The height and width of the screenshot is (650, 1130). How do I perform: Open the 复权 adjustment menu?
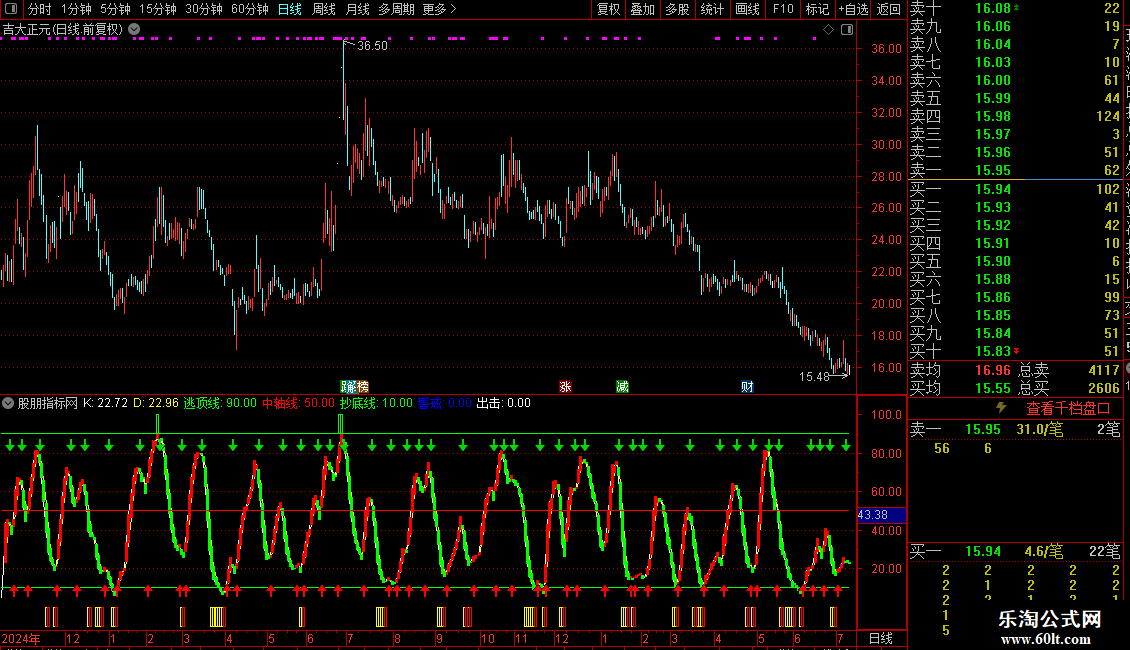point(608,9)
